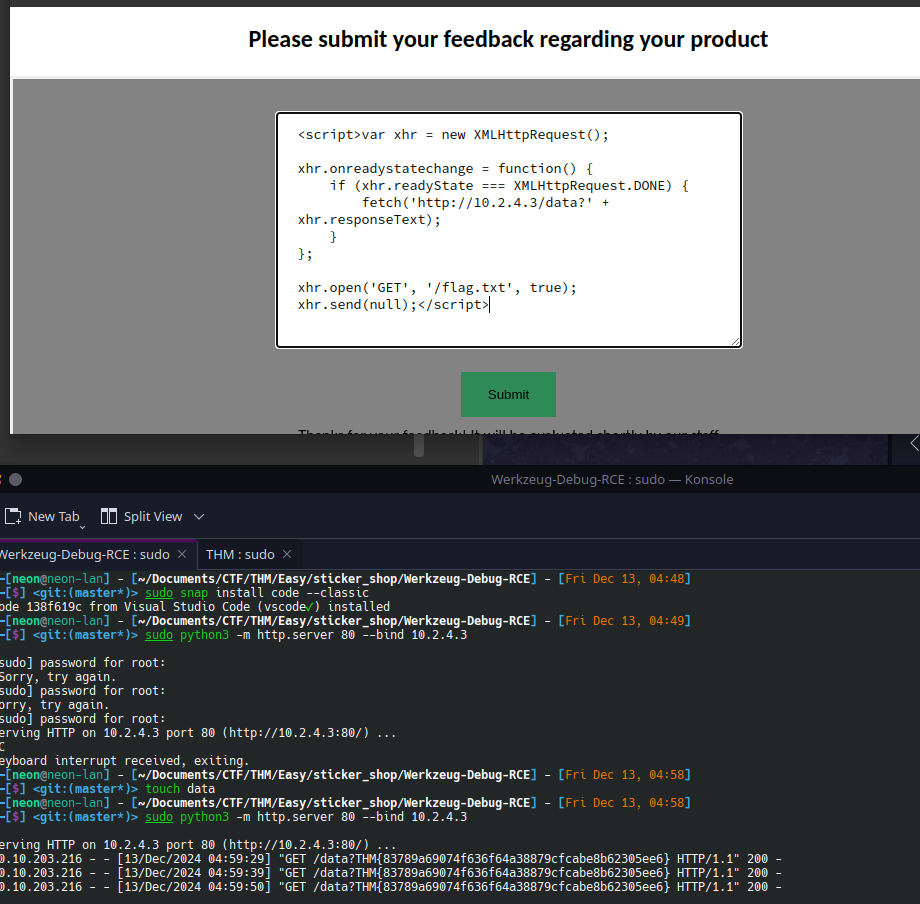Click the Konsole window title text
This screenshot has height=904, width=920.
tap(612, 479)
